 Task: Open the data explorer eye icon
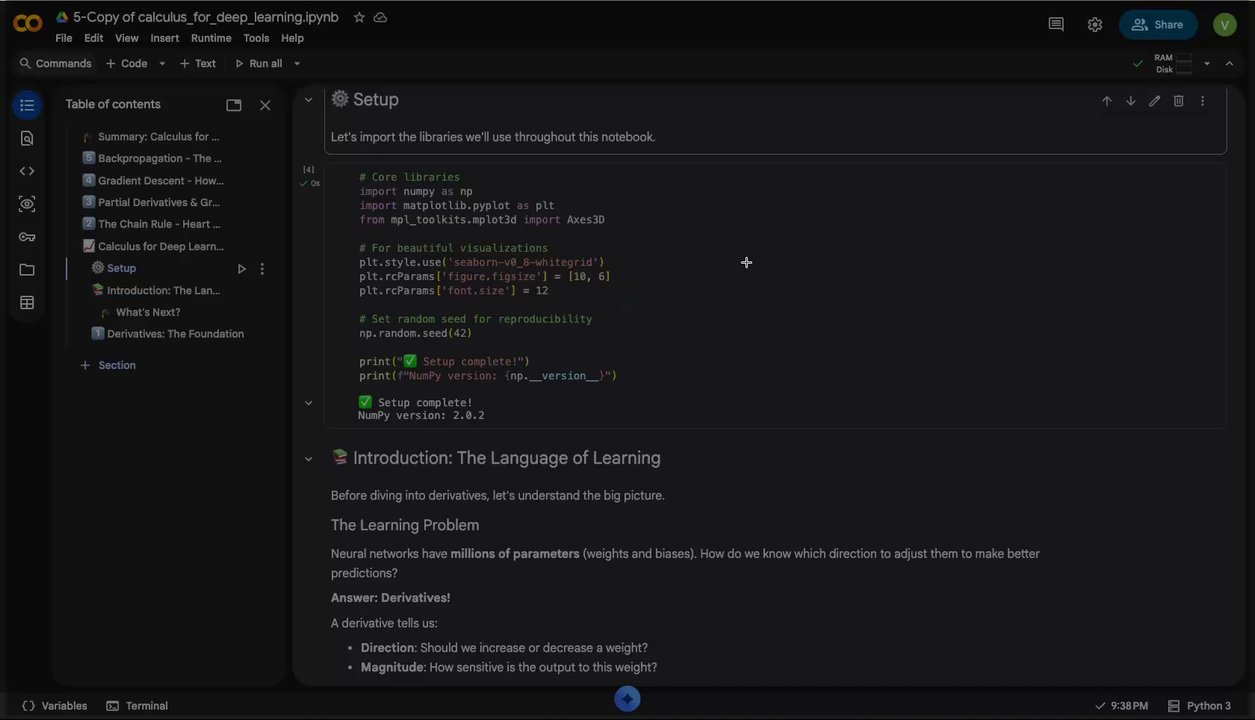(27, 204)
